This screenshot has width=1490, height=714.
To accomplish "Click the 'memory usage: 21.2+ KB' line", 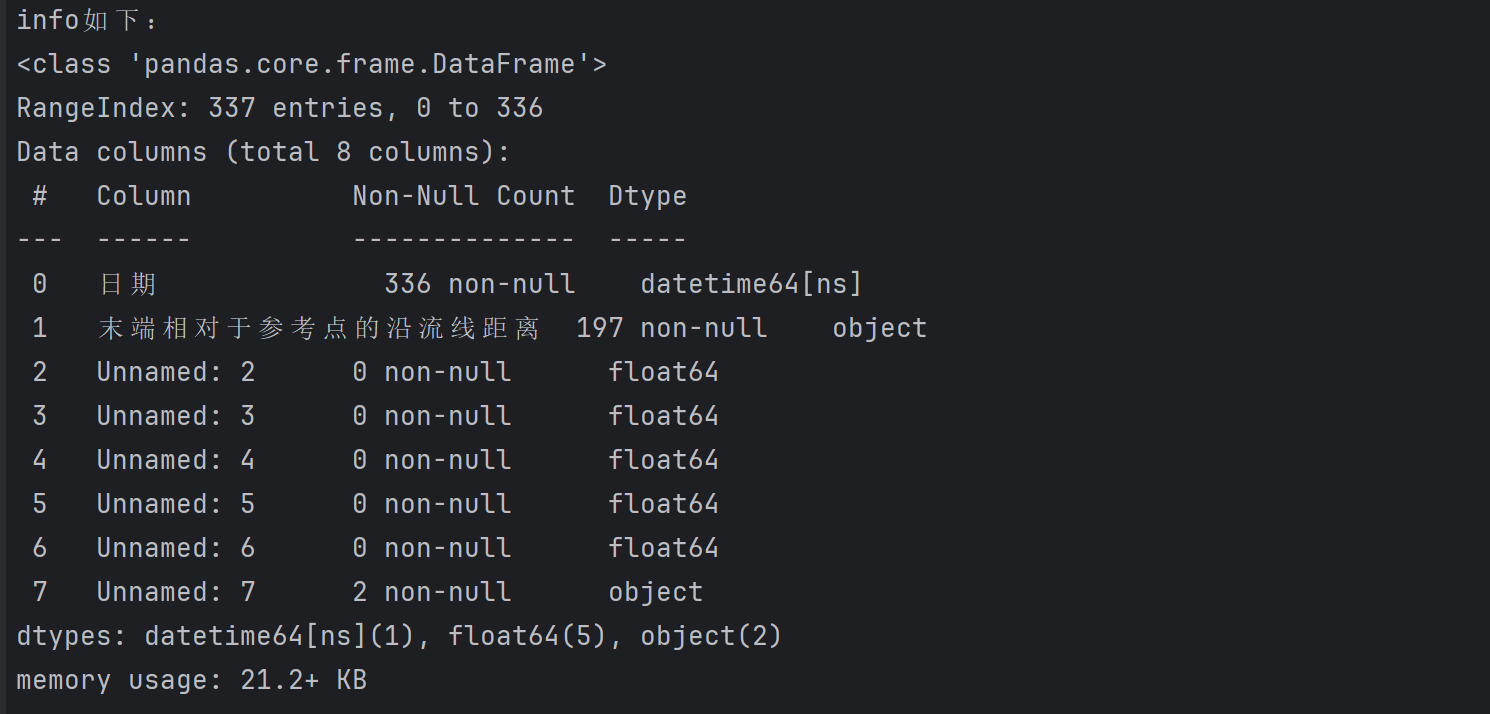I will point(191,681).
